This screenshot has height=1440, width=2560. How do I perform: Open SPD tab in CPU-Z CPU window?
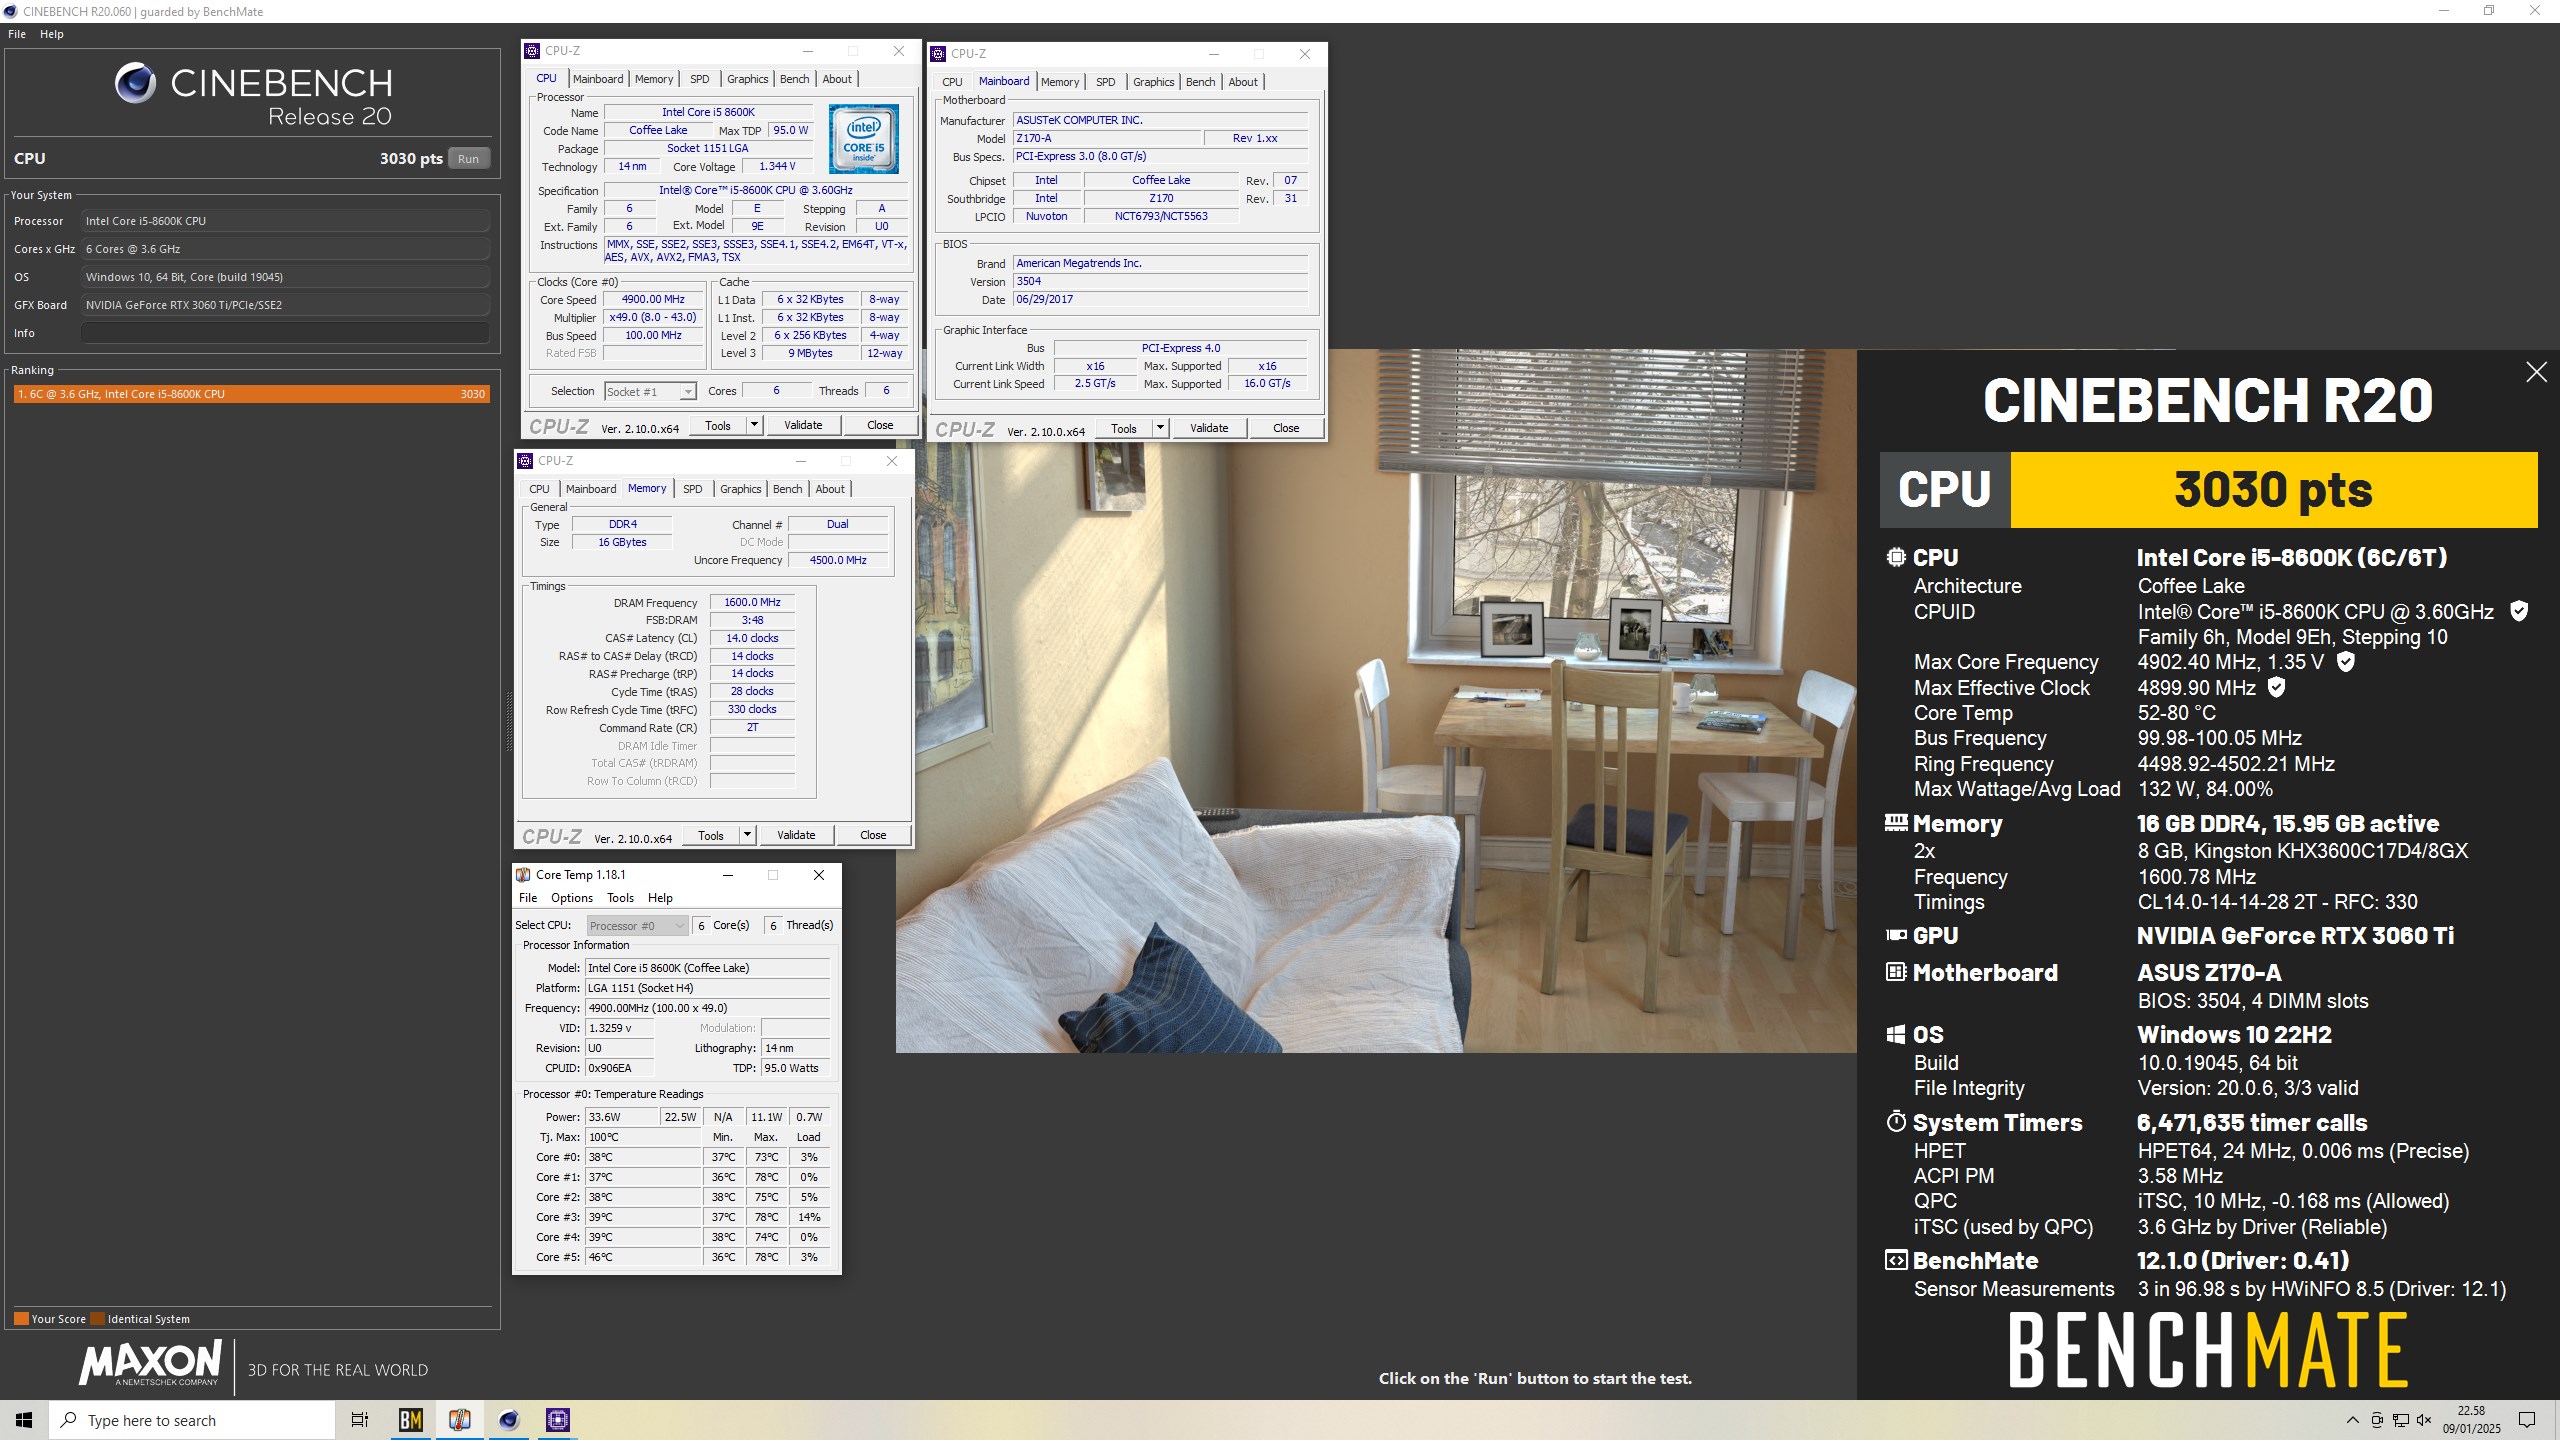point(700,79)
